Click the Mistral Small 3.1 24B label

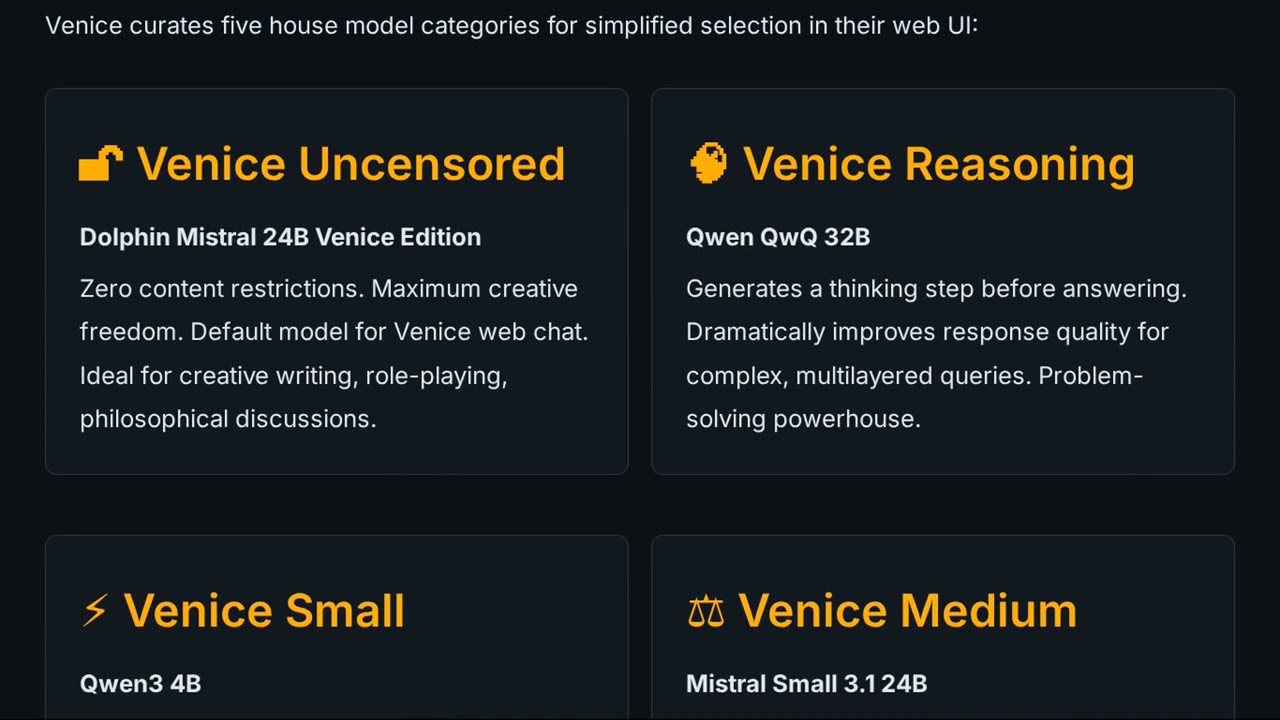(x=806, y=684)
